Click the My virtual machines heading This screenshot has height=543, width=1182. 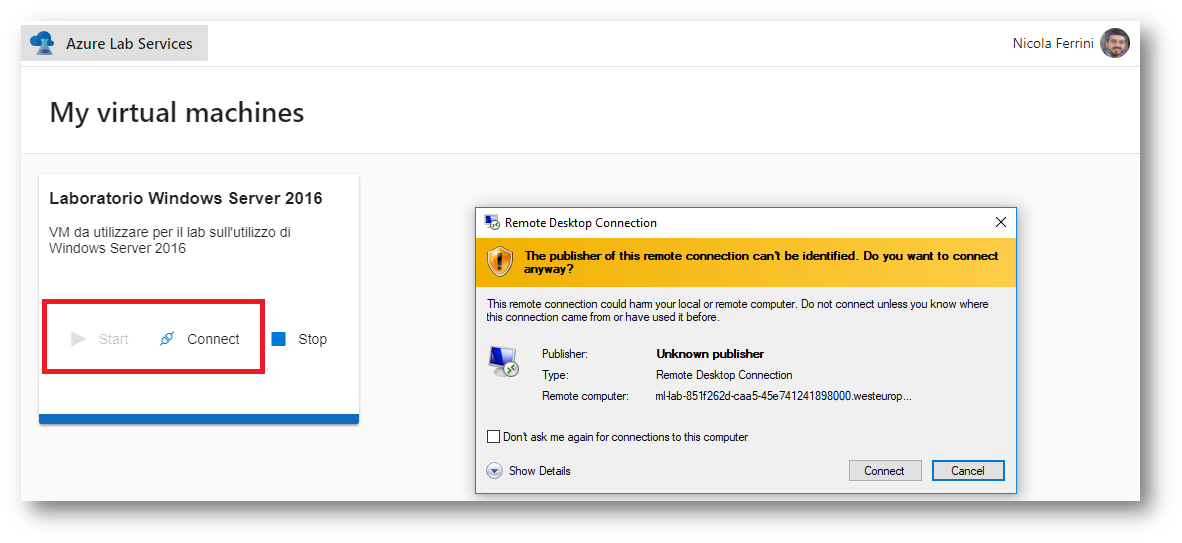pos(177,112)
